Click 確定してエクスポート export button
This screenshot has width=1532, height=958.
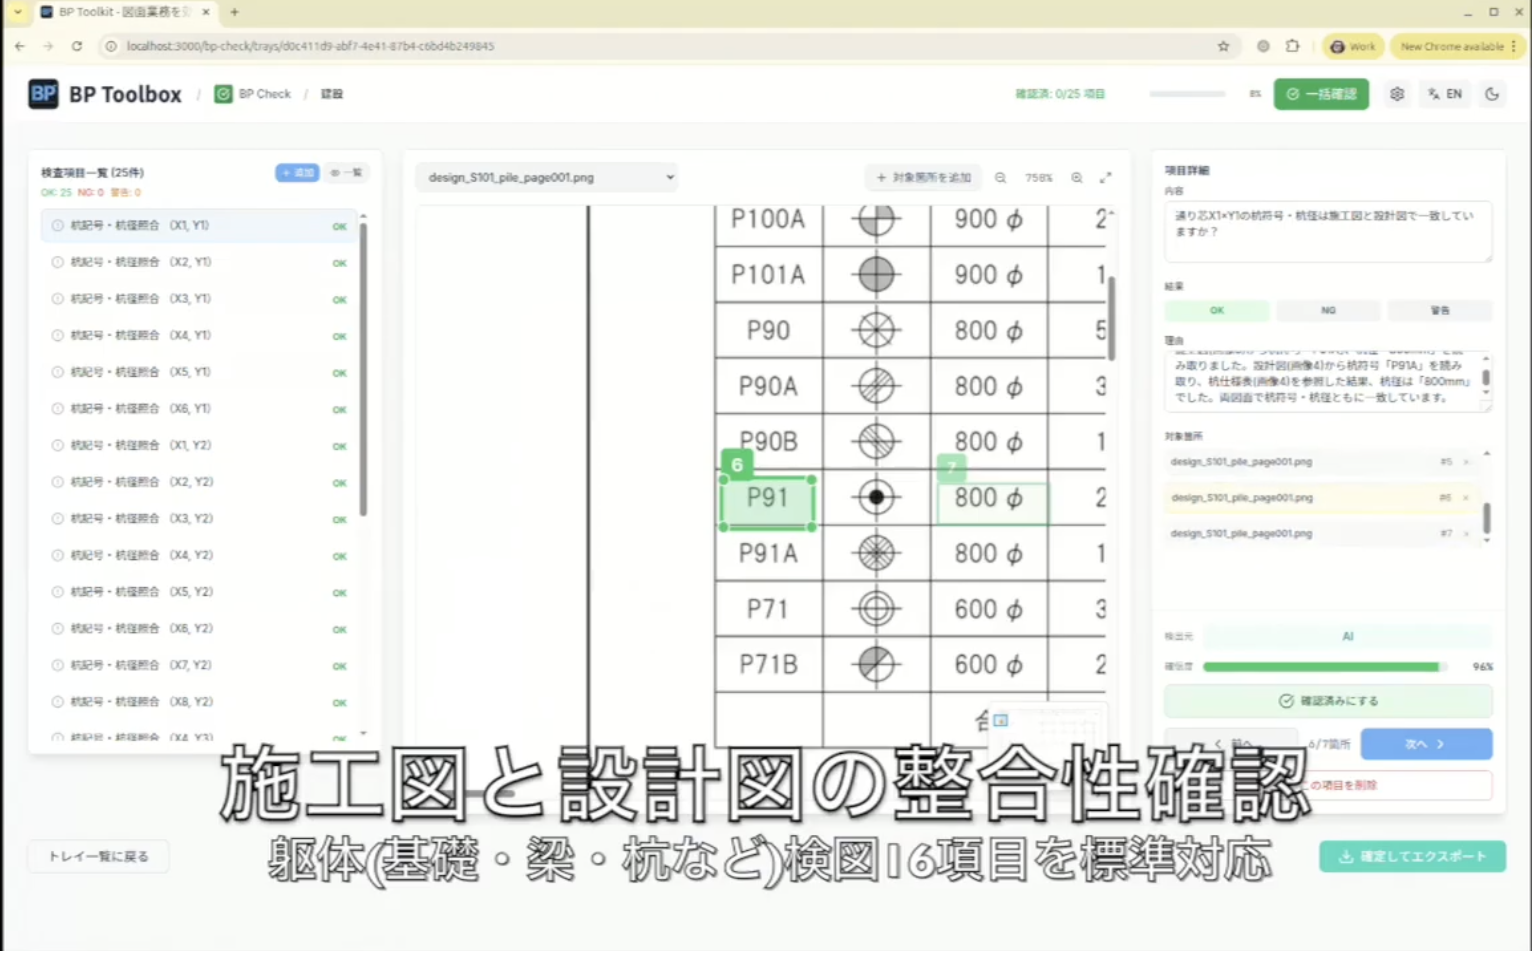(1412, 857)
